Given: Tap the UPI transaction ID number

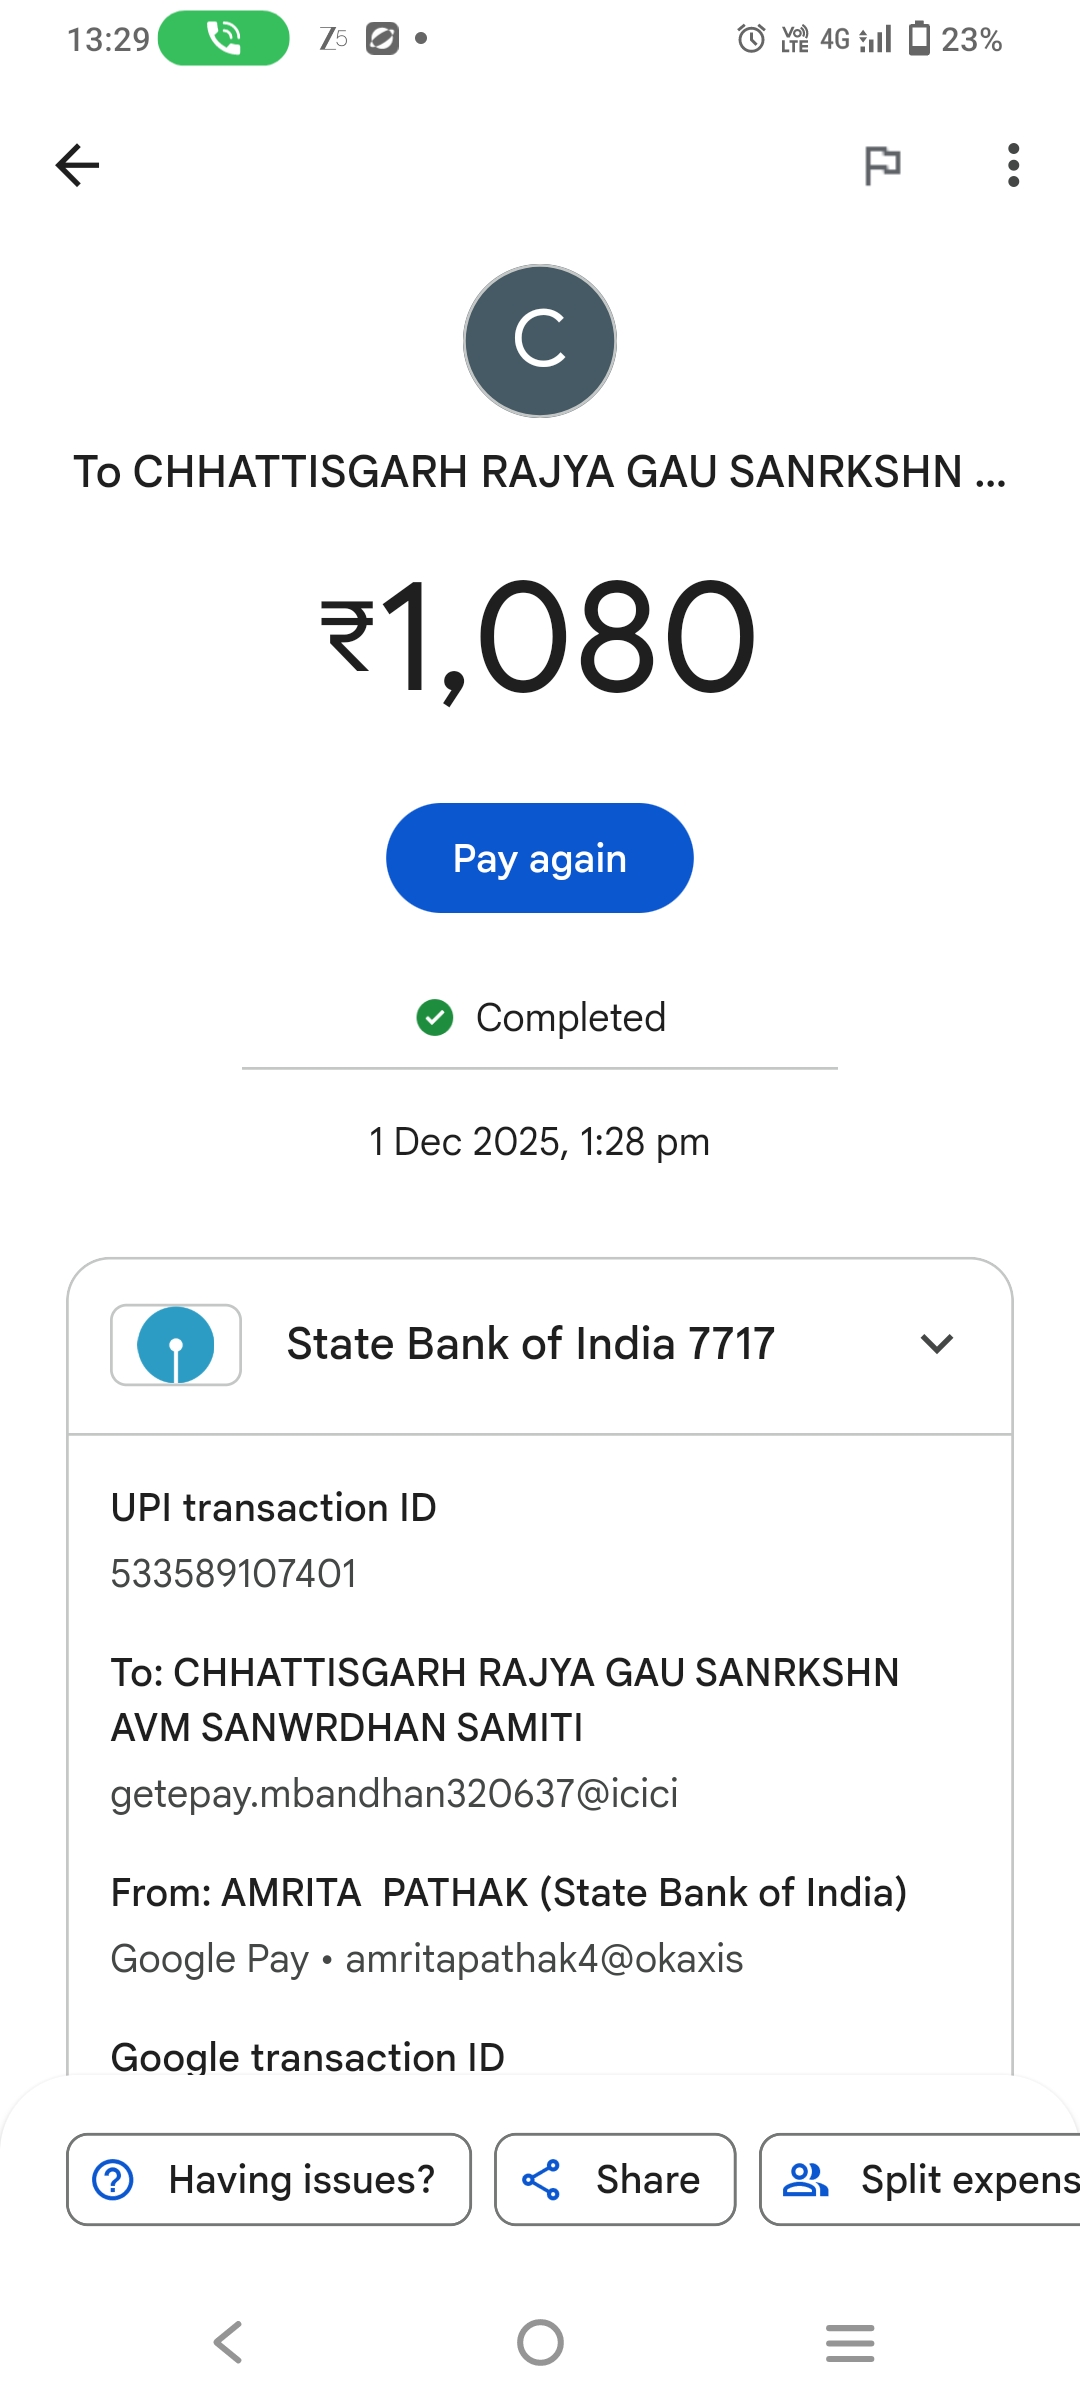Looking at the screenshot, I should 233,1574.
